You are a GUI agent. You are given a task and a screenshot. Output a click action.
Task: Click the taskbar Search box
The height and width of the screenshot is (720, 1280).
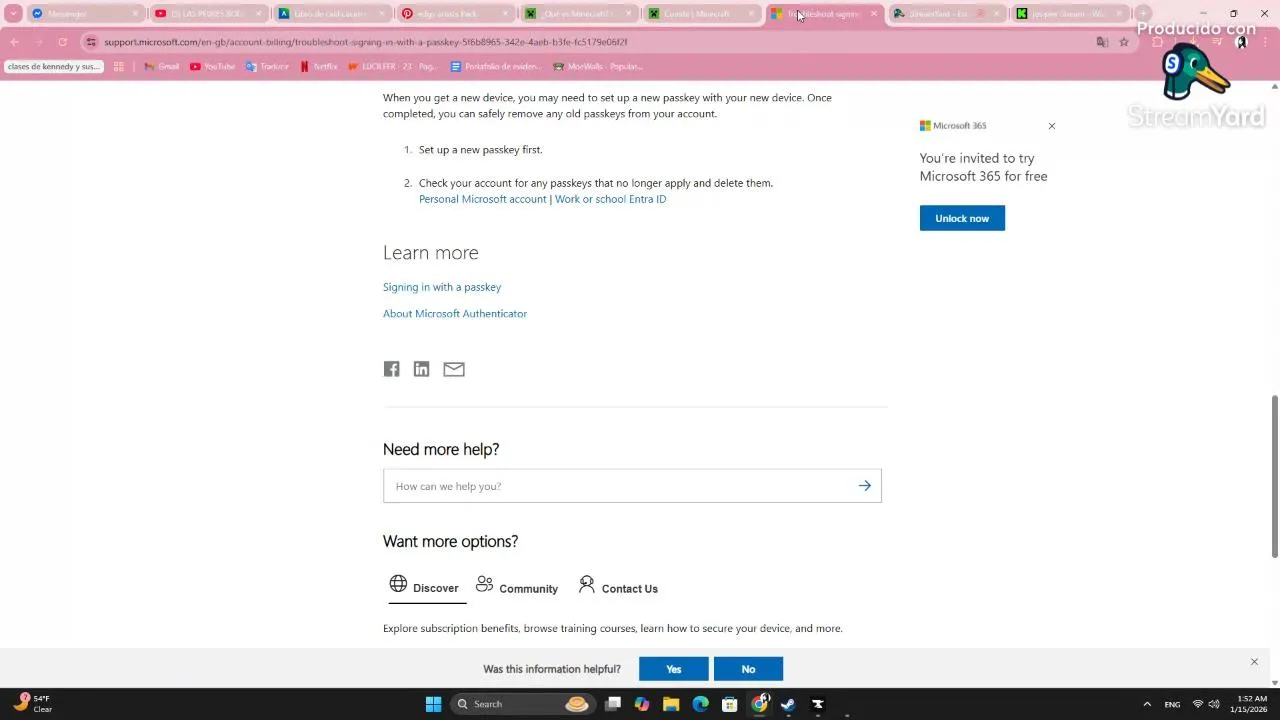[521, 704]
